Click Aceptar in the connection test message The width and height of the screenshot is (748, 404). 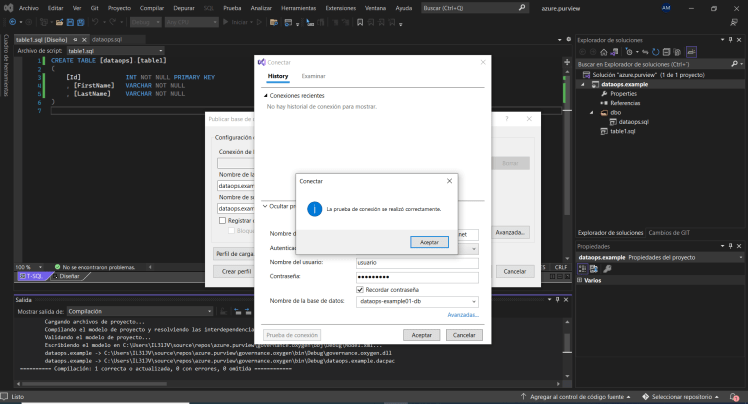[429, 242]
